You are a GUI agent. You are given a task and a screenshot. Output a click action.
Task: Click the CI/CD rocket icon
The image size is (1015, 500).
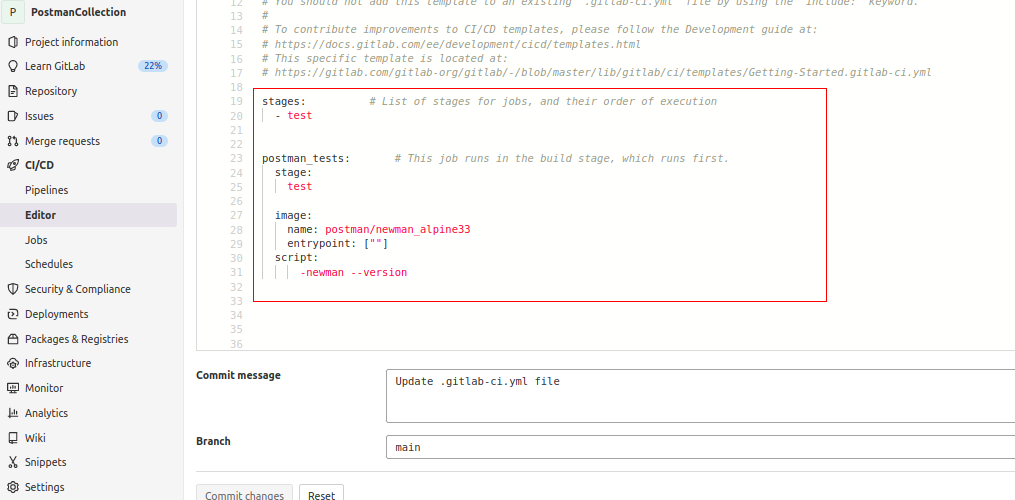pyautogui.click(x=12, y=165)
